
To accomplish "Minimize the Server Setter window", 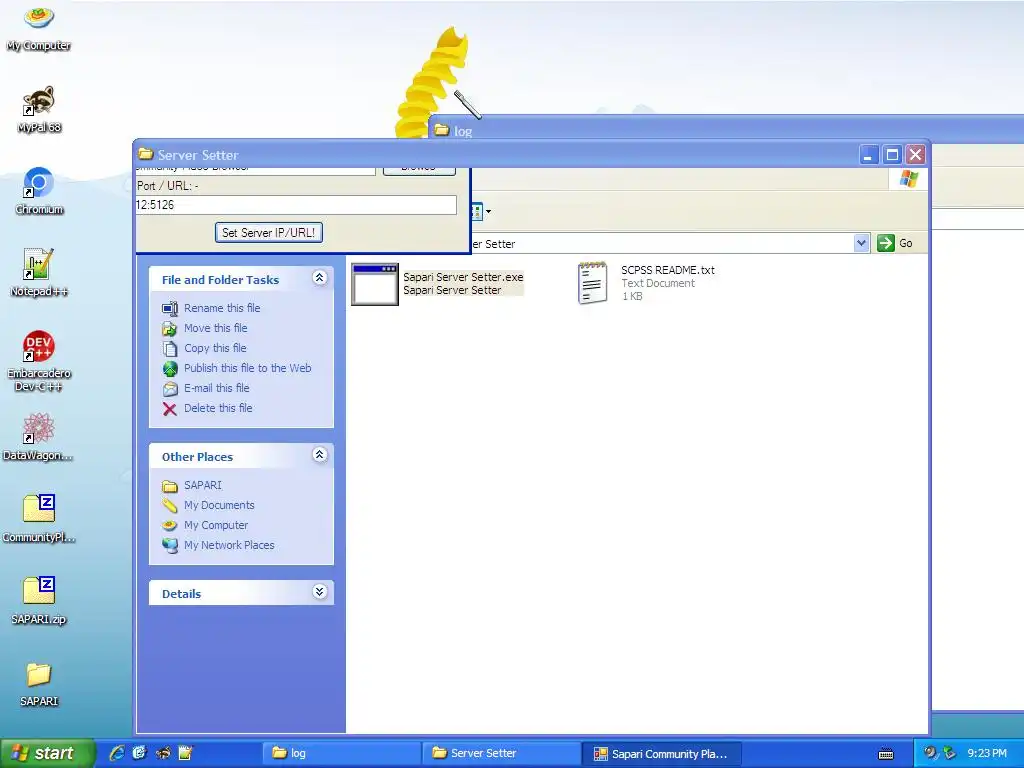I will click(868, 155).
